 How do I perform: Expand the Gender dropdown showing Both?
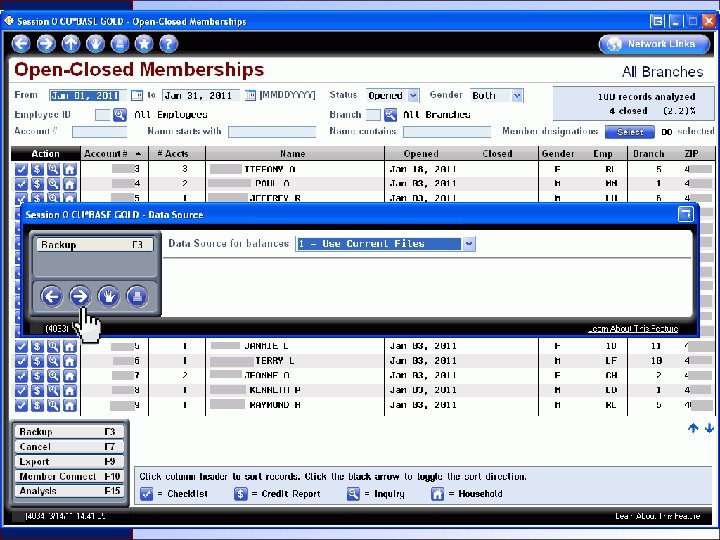click(x=518, y=96)
